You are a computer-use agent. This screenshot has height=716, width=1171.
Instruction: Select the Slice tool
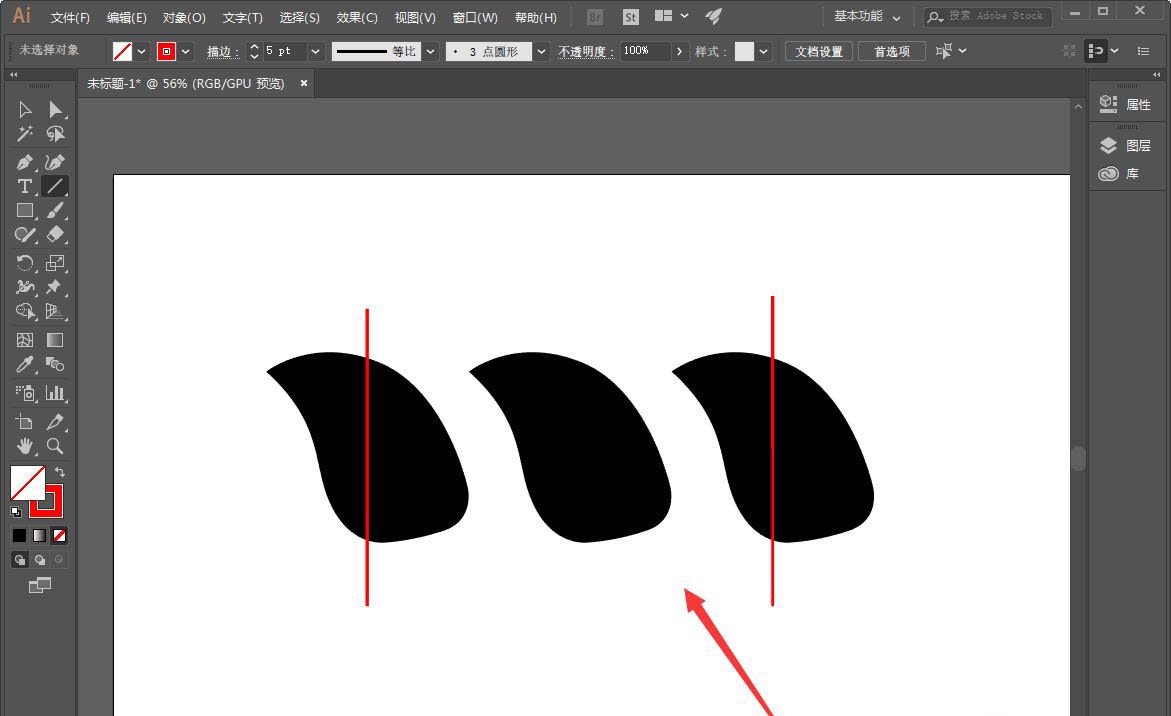(55, 422)
